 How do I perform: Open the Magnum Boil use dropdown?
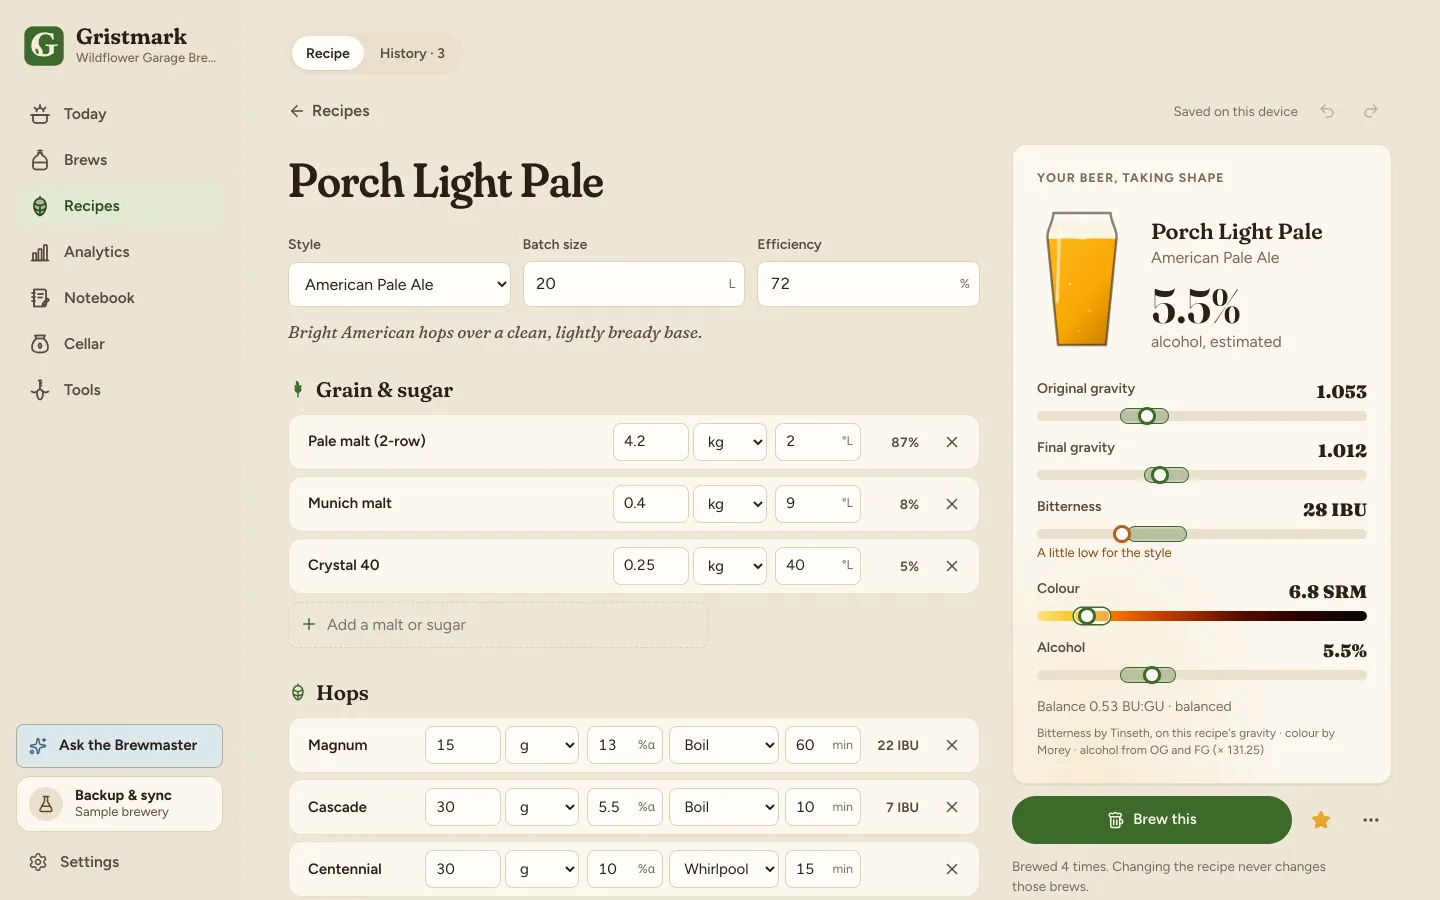724,745
